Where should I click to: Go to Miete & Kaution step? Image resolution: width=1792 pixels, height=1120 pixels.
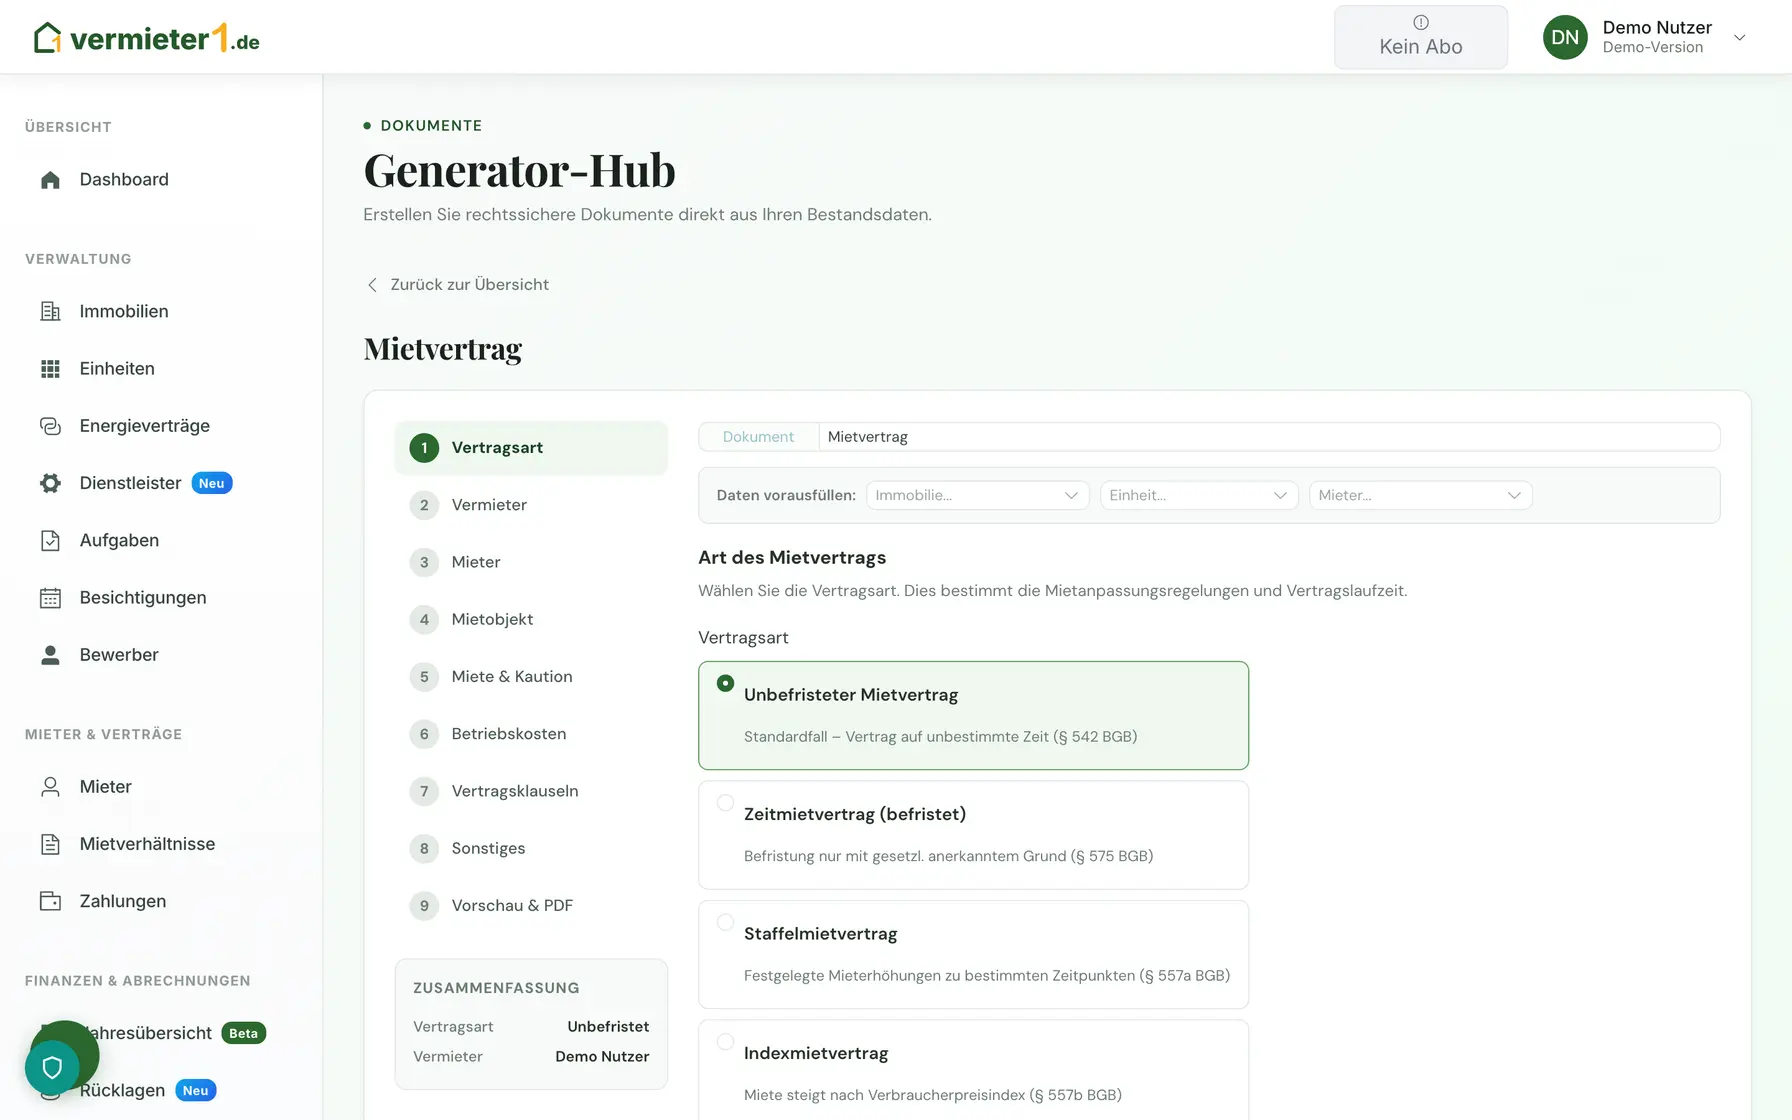[531, 677]
